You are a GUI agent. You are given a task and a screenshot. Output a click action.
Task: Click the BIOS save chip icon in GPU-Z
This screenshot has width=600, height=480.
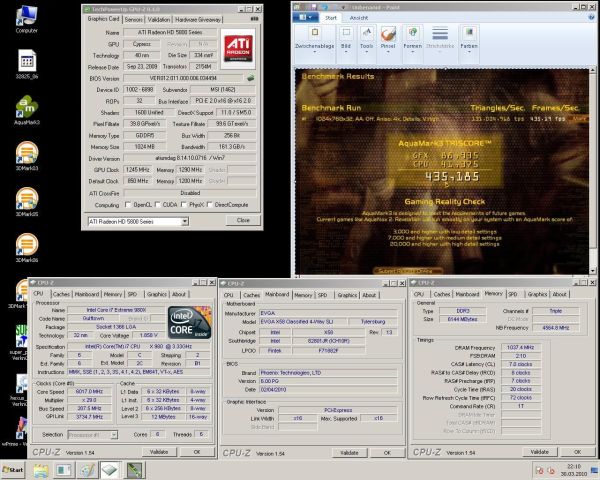click(x=251, y=78)
